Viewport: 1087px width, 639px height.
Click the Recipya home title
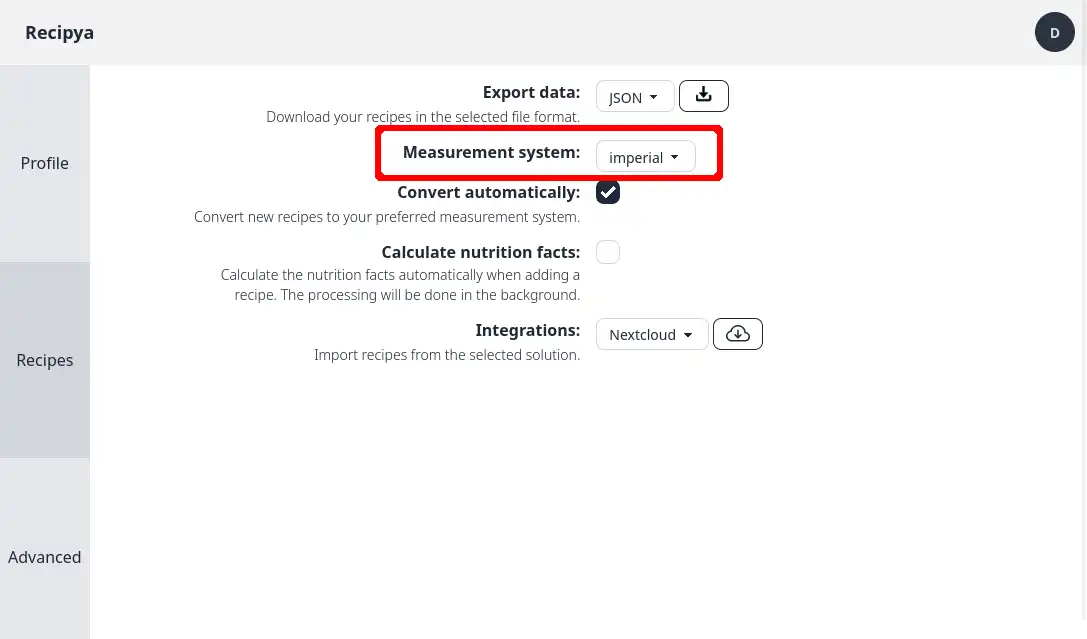coord(60,33)
